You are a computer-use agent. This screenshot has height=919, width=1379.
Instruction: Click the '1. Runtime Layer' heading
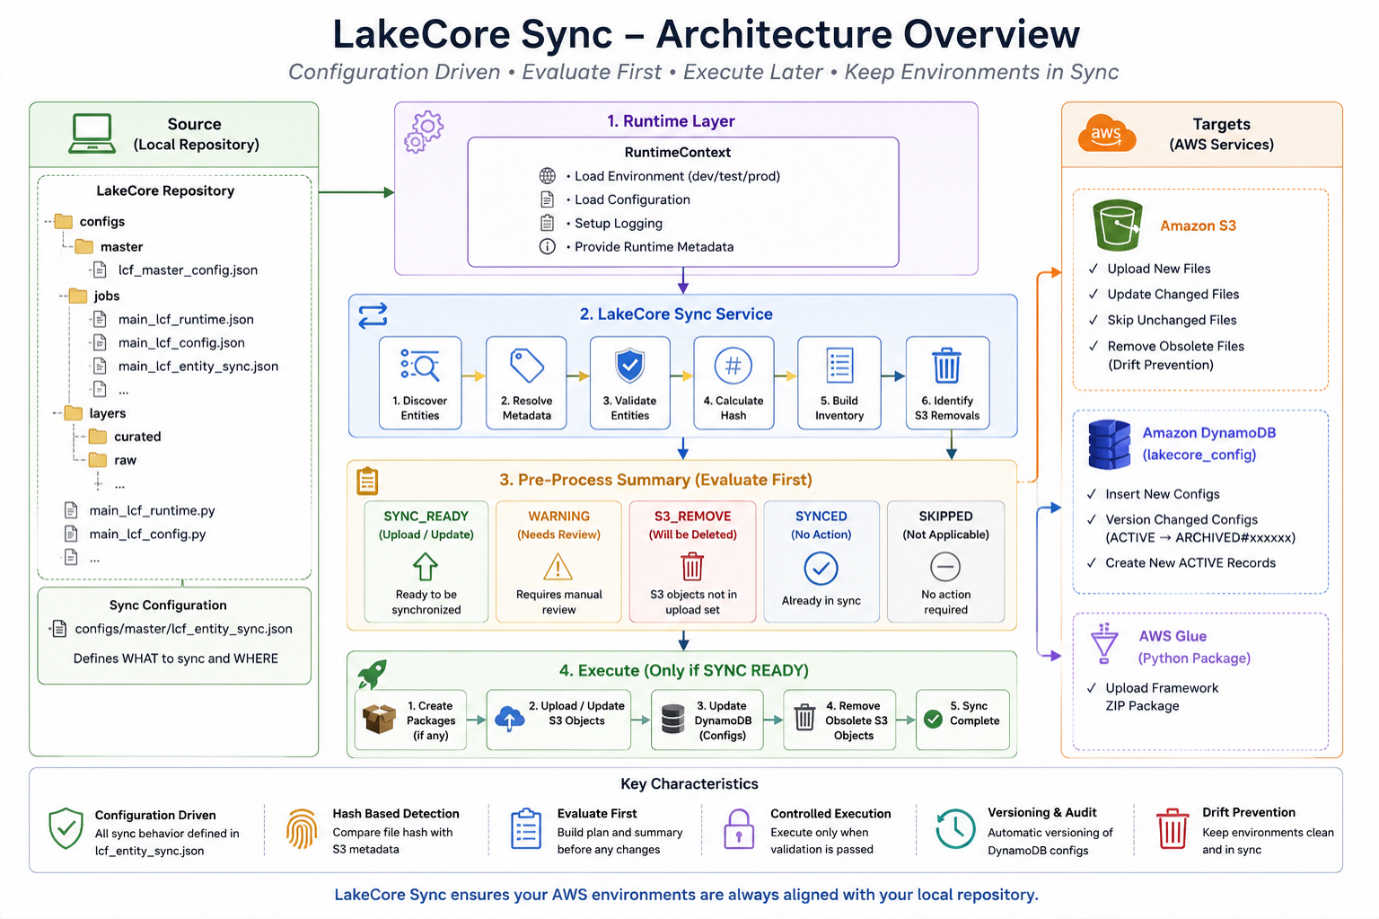pos(671,121)
